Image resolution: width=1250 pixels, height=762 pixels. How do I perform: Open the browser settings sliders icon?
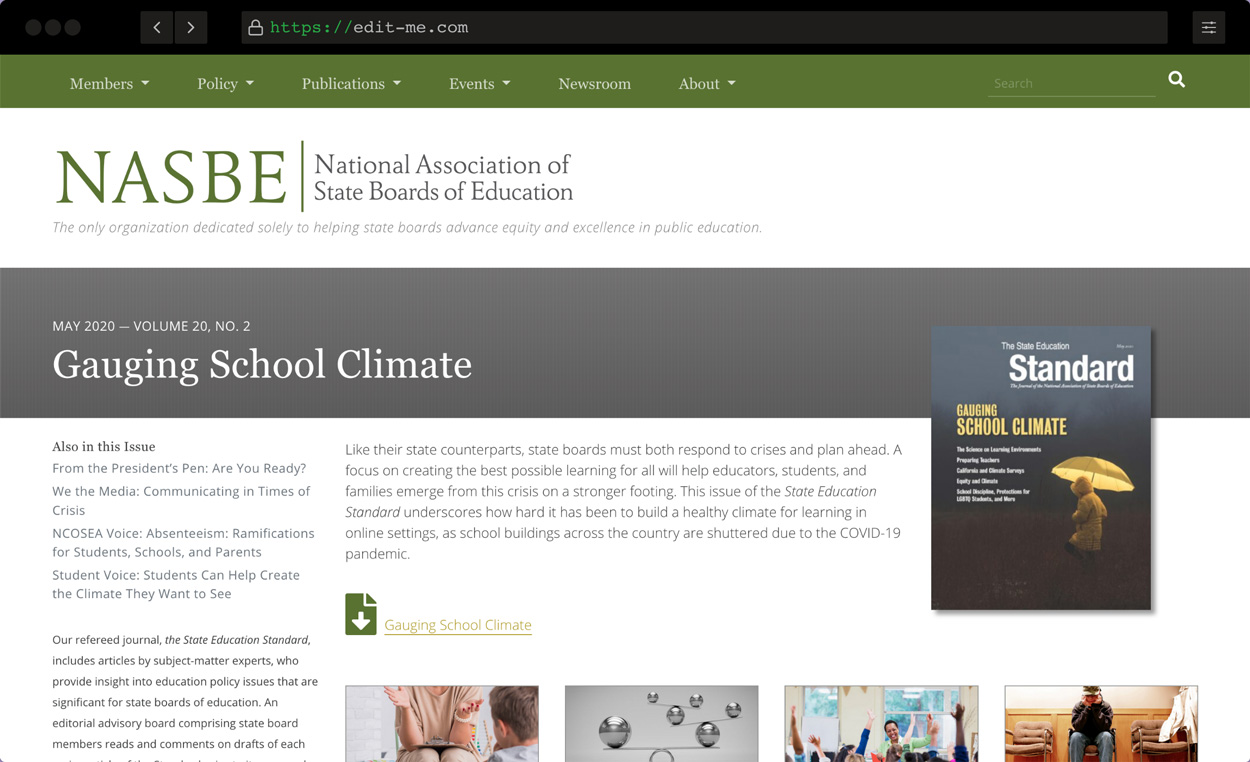click(1208, 27)
